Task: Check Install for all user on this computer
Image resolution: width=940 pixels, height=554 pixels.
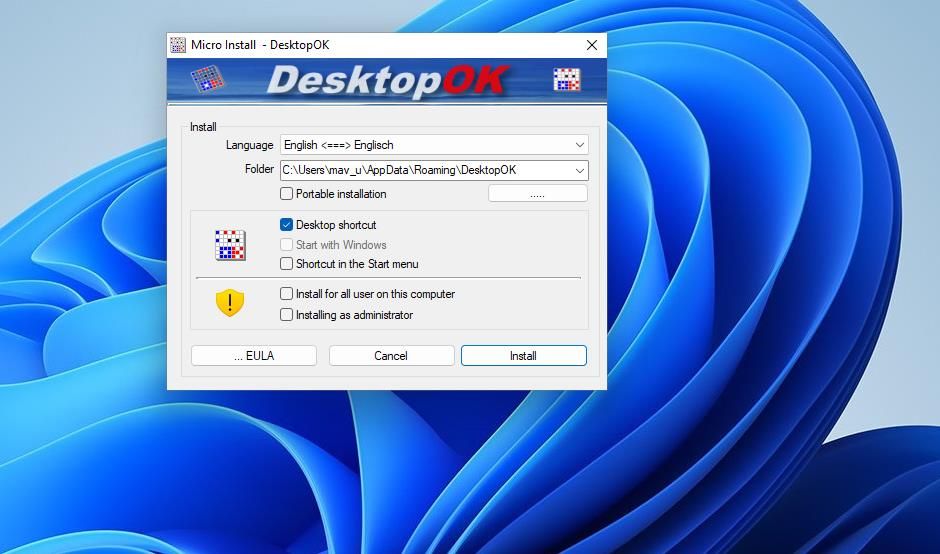Action: 287,294
